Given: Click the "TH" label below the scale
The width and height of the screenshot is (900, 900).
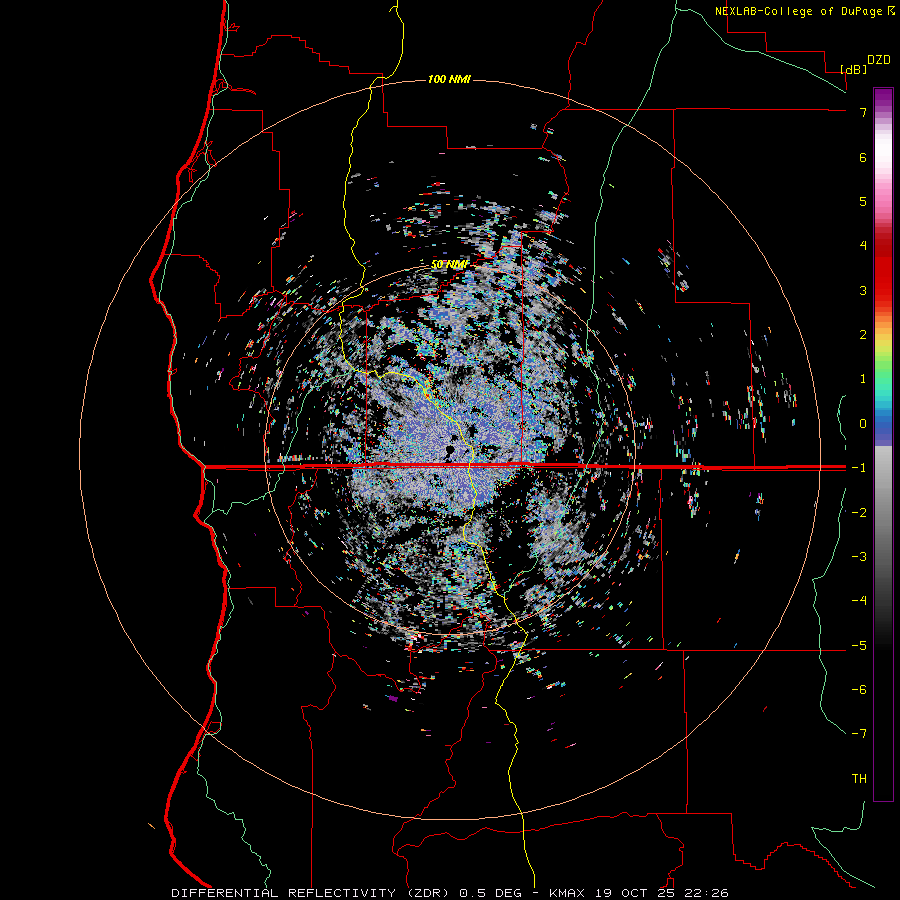Looking at the screenshot, I should click(x=859, y=778).
